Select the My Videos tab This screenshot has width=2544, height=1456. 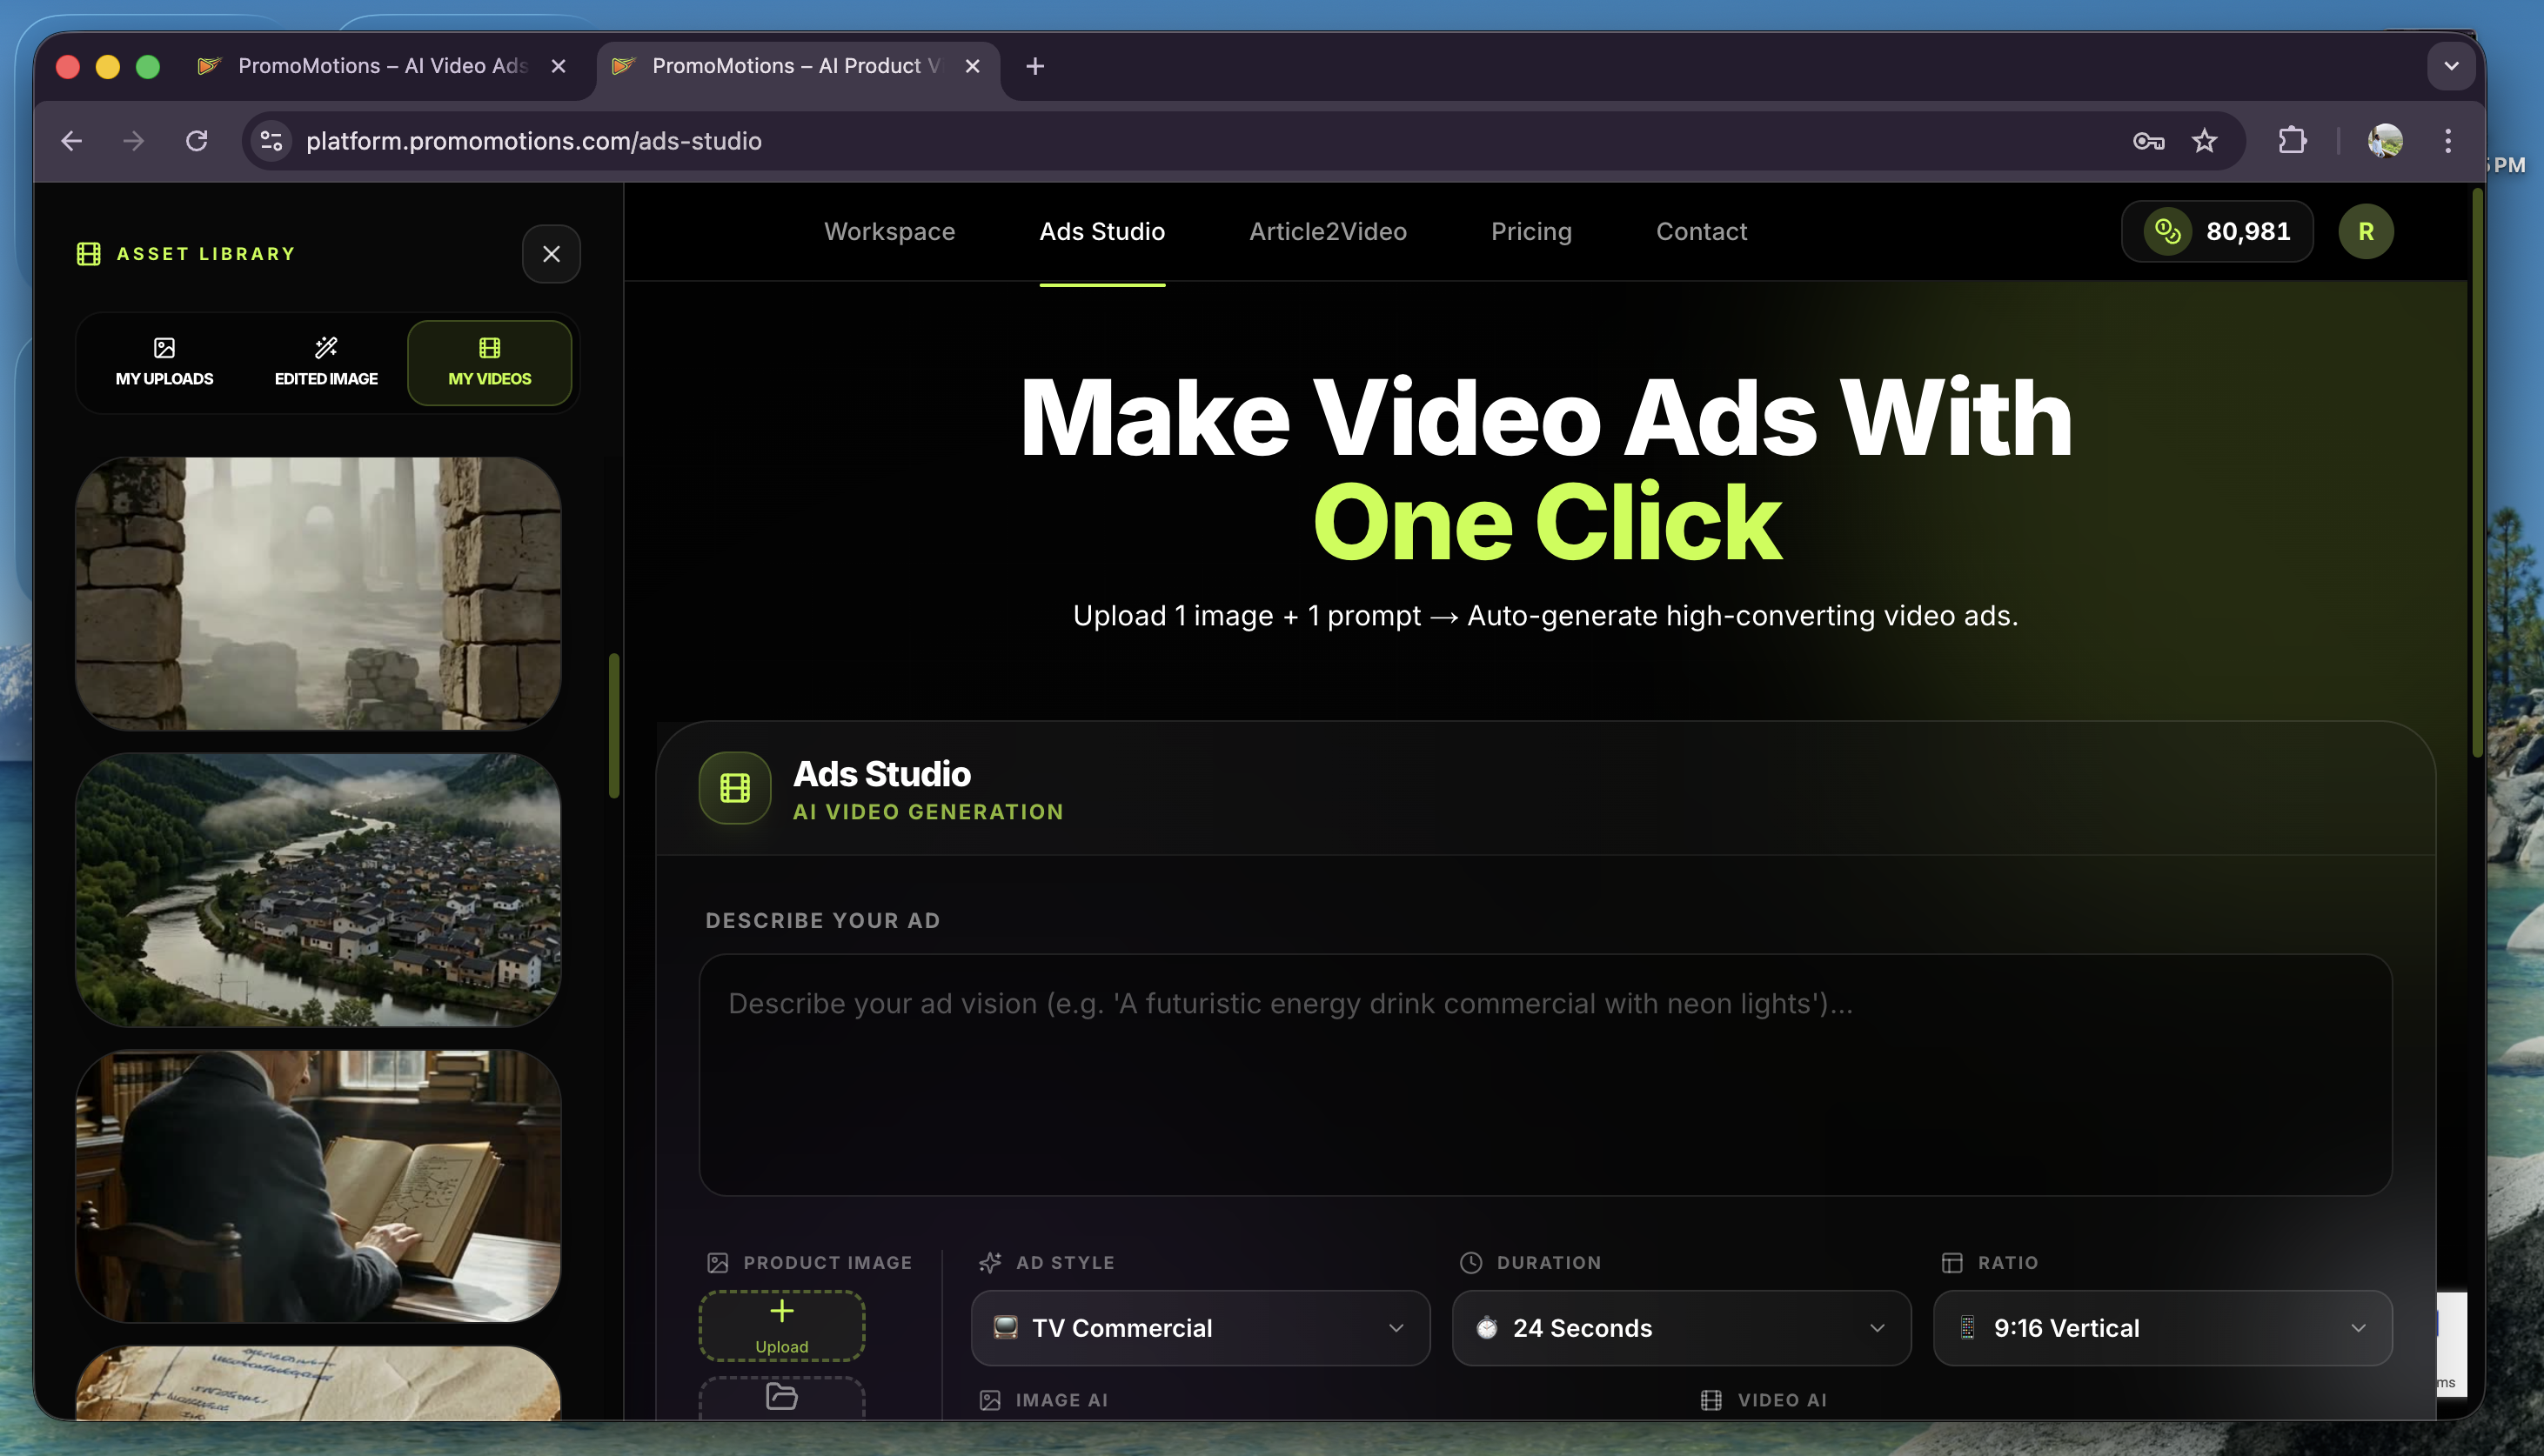[489, 362]
